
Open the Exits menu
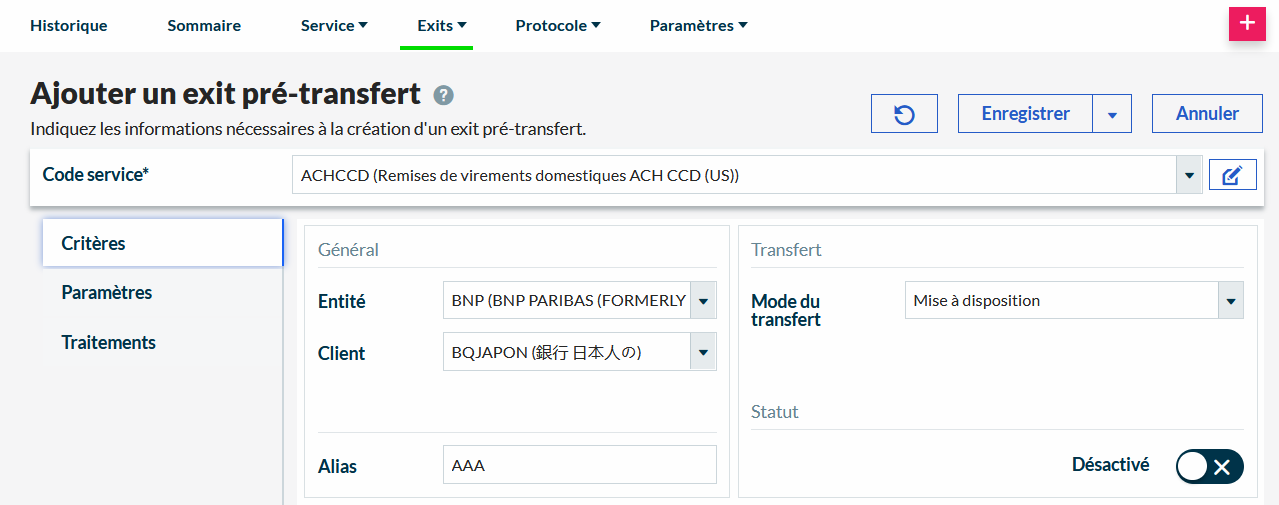point(442,25)
